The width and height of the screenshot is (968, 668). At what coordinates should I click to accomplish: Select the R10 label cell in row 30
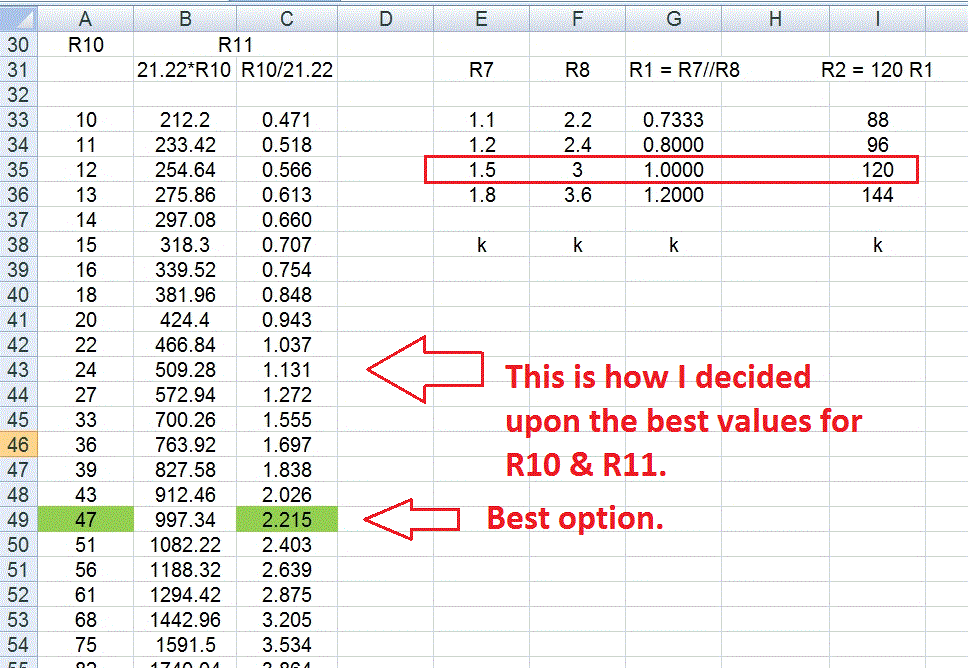[x=85, y=45]
